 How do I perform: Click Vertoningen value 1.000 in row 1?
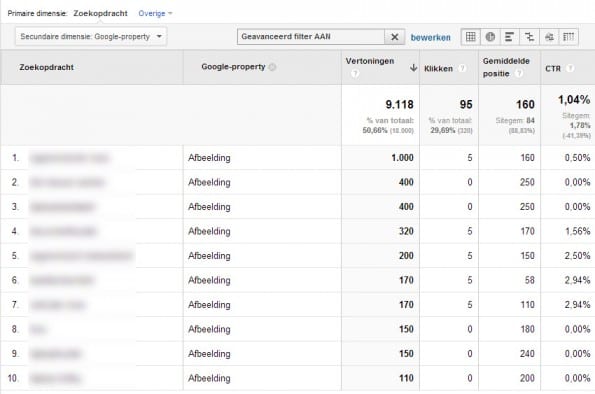click(402, 158)
